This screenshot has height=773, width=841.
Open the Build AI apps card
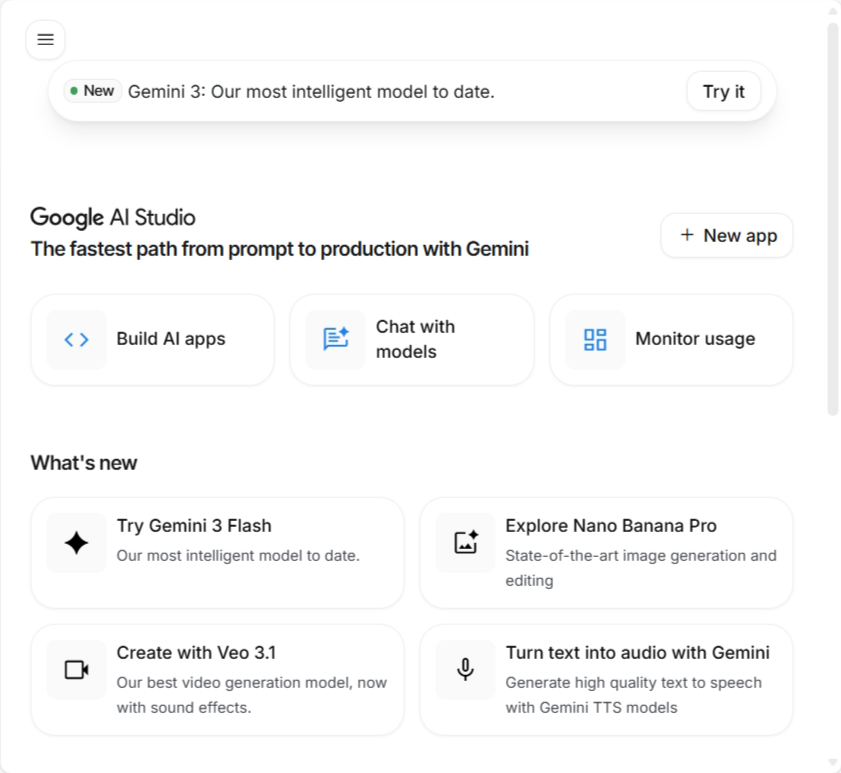point(171,339)
